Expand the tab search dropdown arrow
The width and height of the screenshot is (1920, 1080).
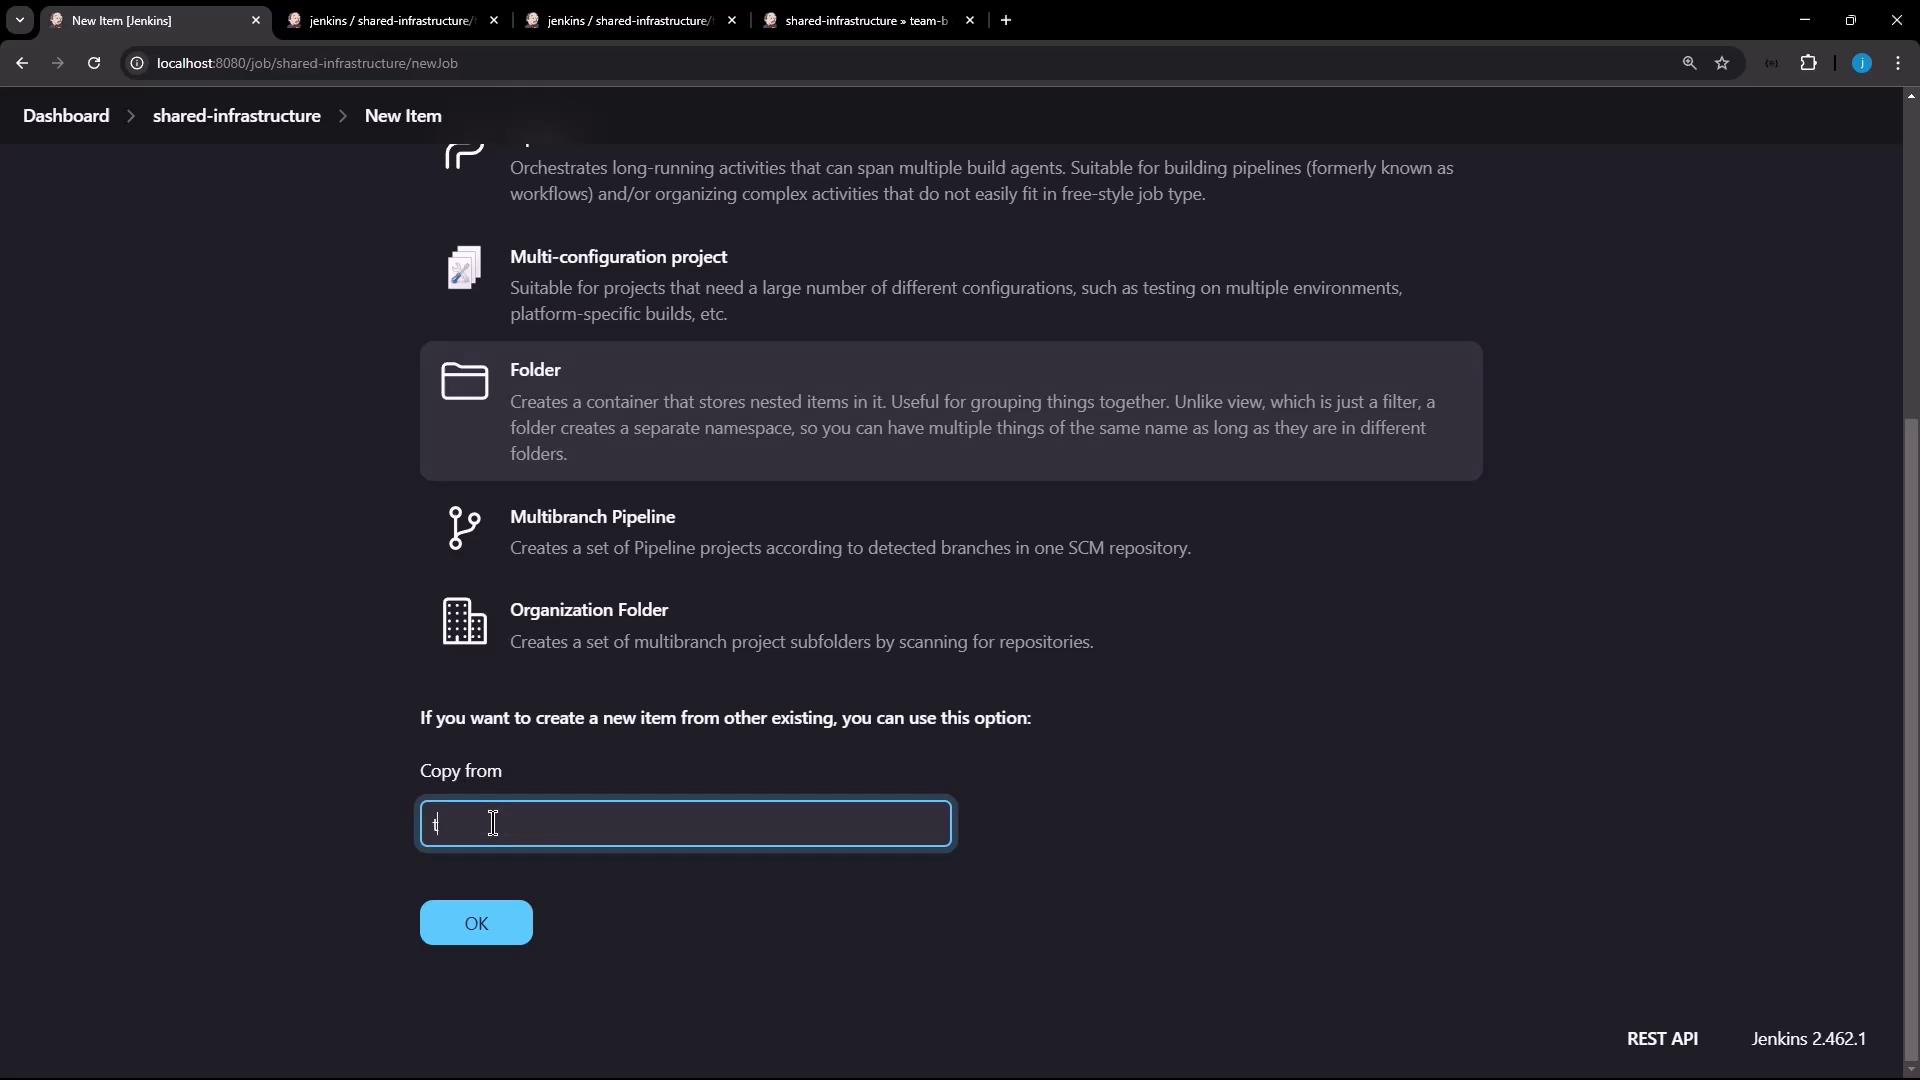coord(19,20)
